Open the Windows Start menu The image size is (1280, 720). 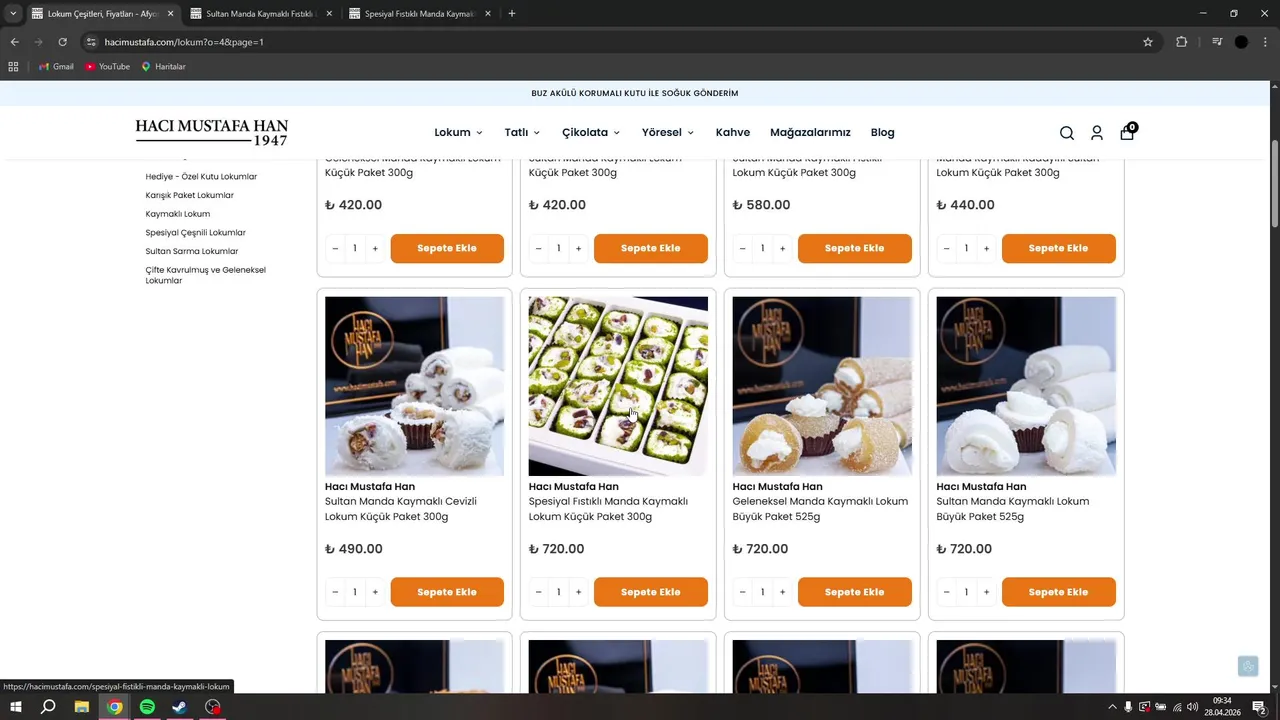[16, 707]
